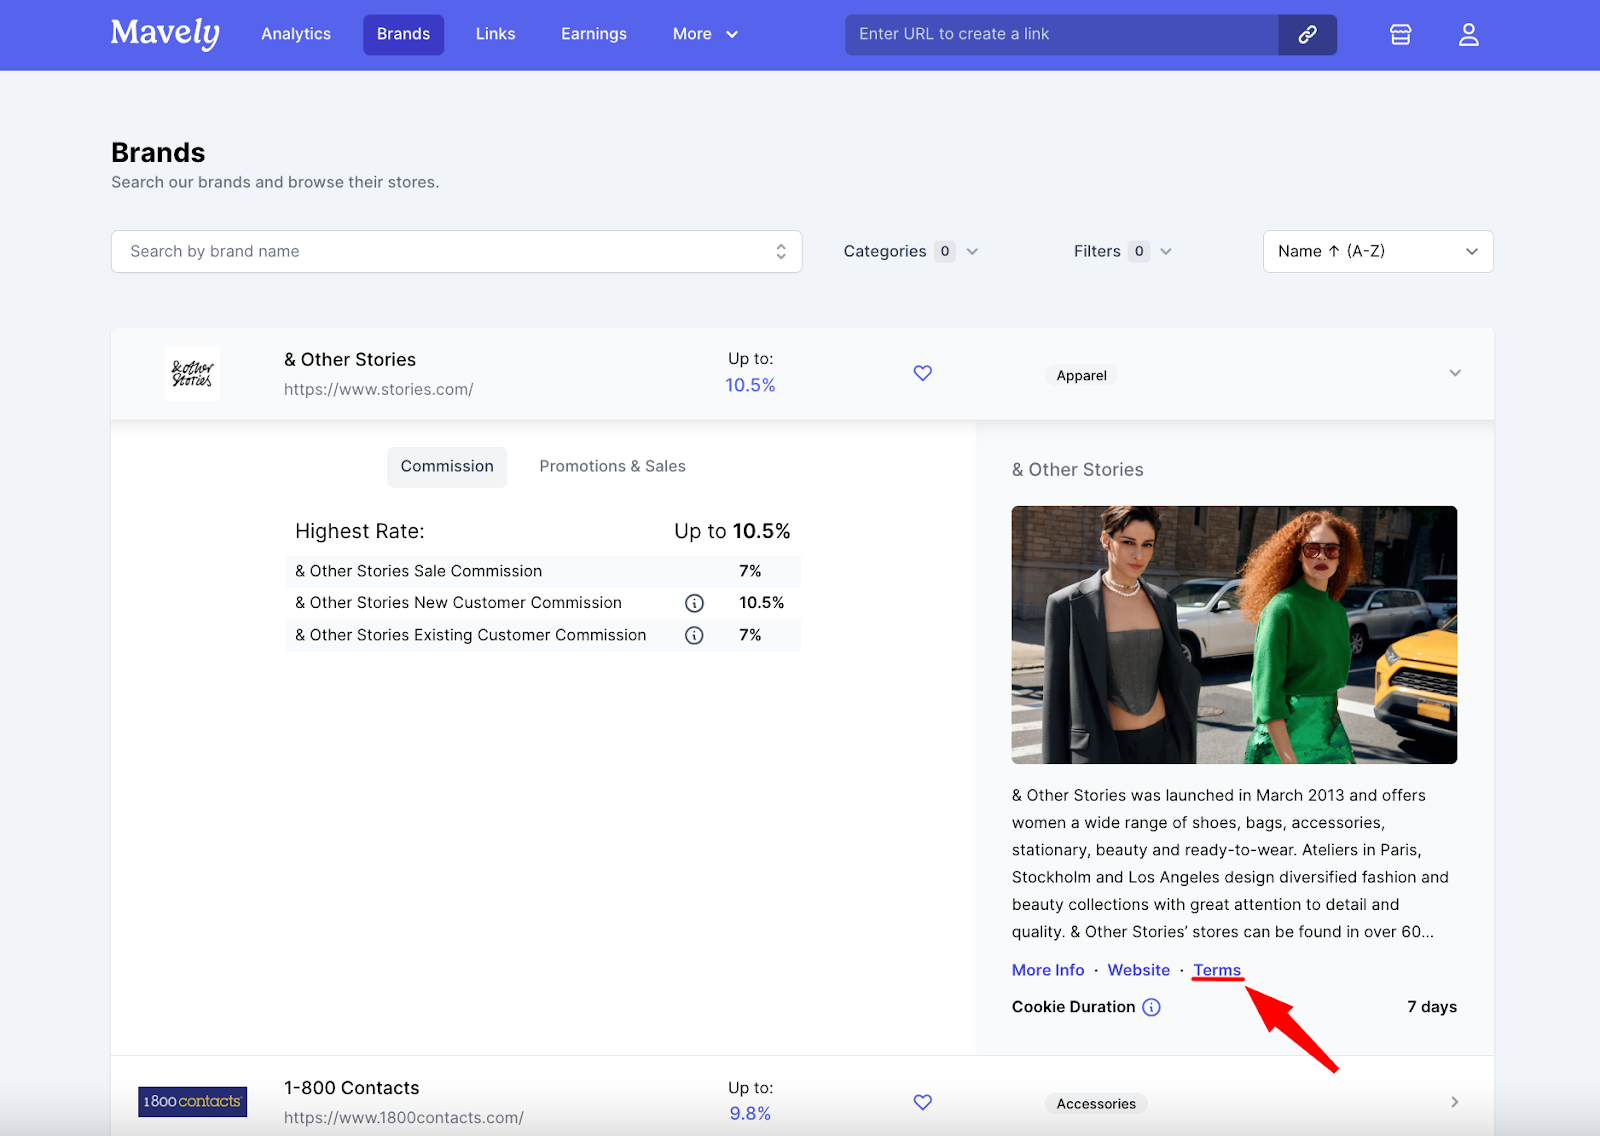Open the Categories dropdown
The image size is (1600, 1136).
click(x=910, y=251)
